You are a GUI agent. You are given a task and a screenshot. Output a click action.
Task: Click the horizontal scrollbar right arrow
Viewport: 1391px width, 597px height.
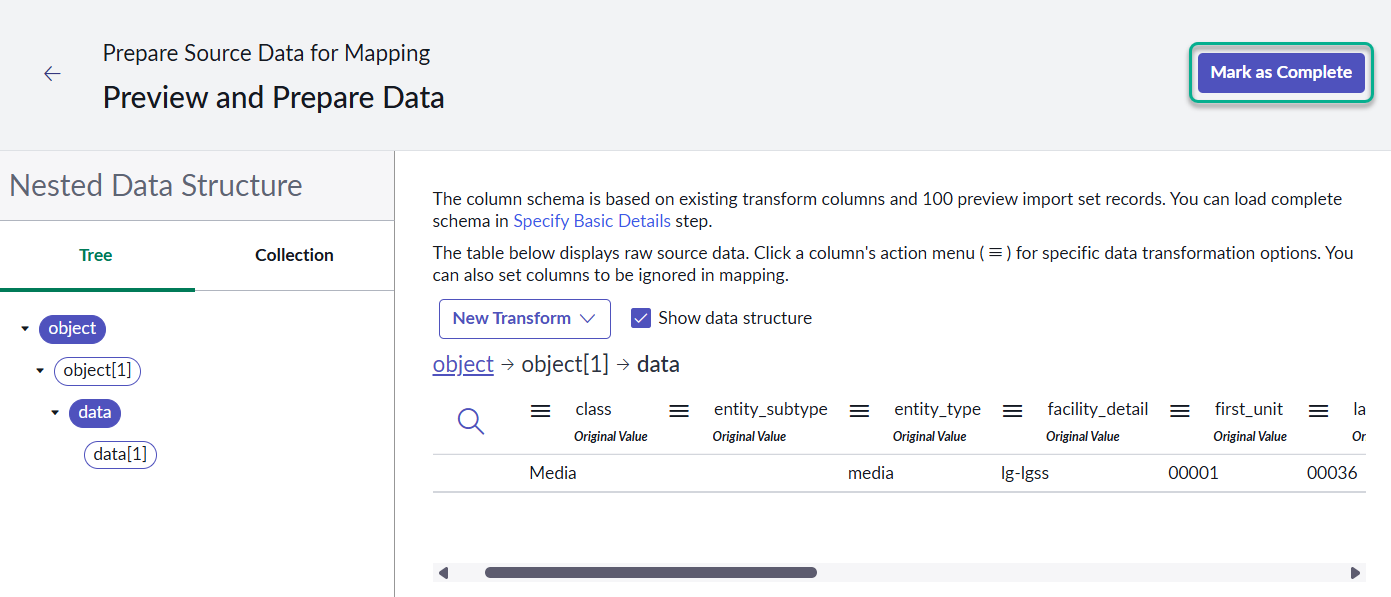pyautogui.click(x=1355, y=573)
